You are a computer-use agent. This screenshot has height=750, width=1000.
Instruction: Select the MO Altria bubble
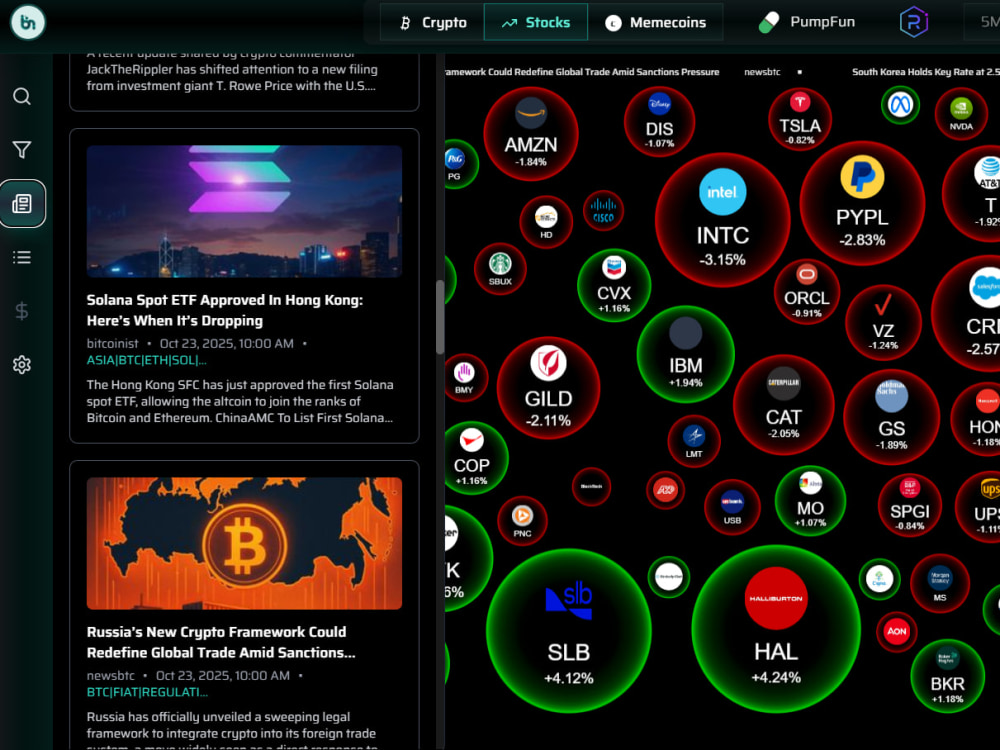pos(811,501)
